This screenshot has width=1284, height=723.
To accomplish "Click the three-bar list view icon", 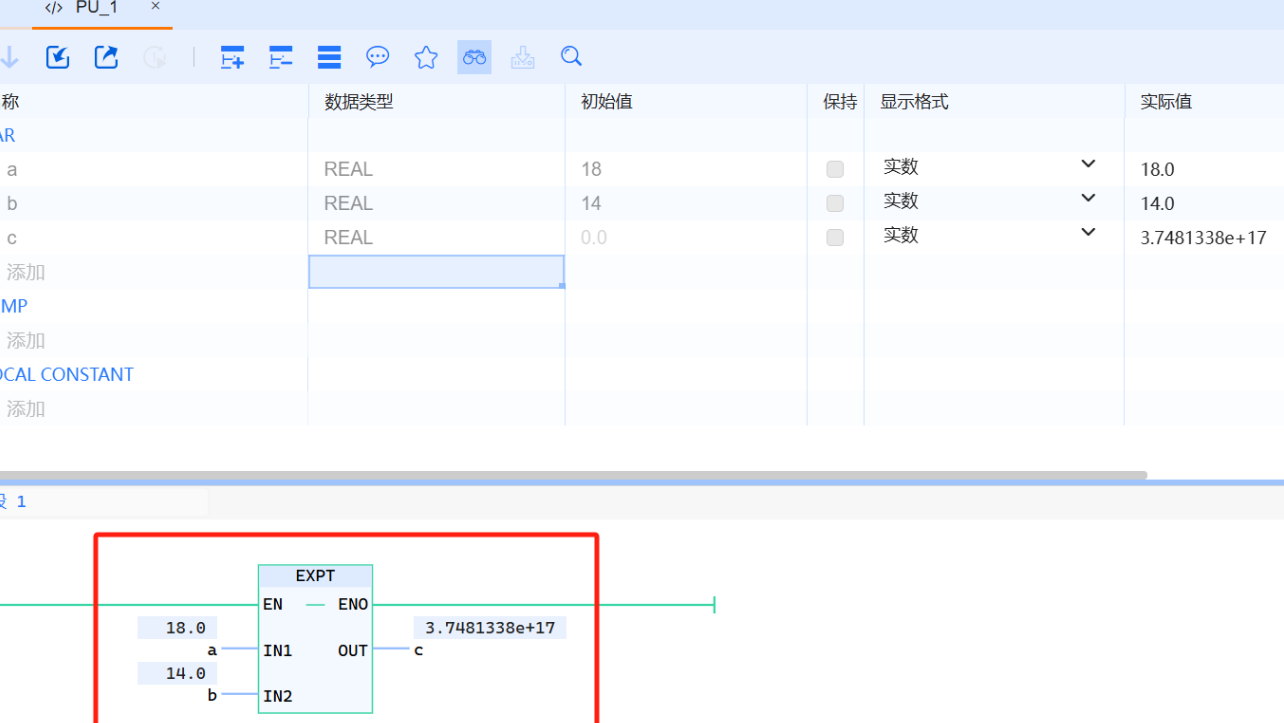I will pos(329,57).
